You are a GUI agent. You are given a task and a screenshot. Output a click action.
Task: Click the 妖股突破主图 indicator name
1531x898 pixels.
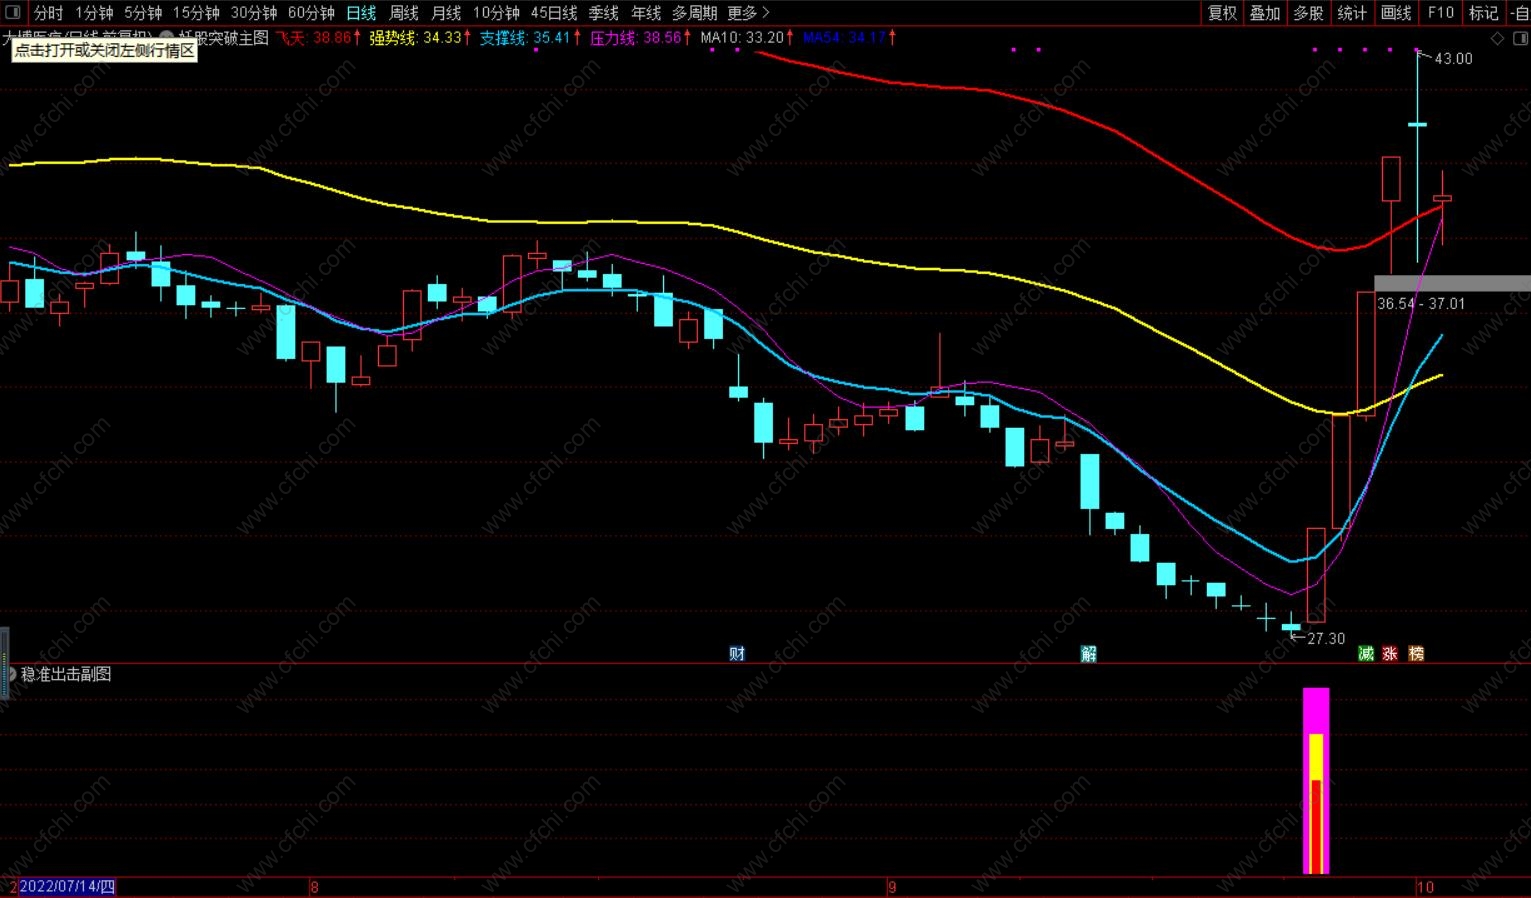(x=224, y=37)
